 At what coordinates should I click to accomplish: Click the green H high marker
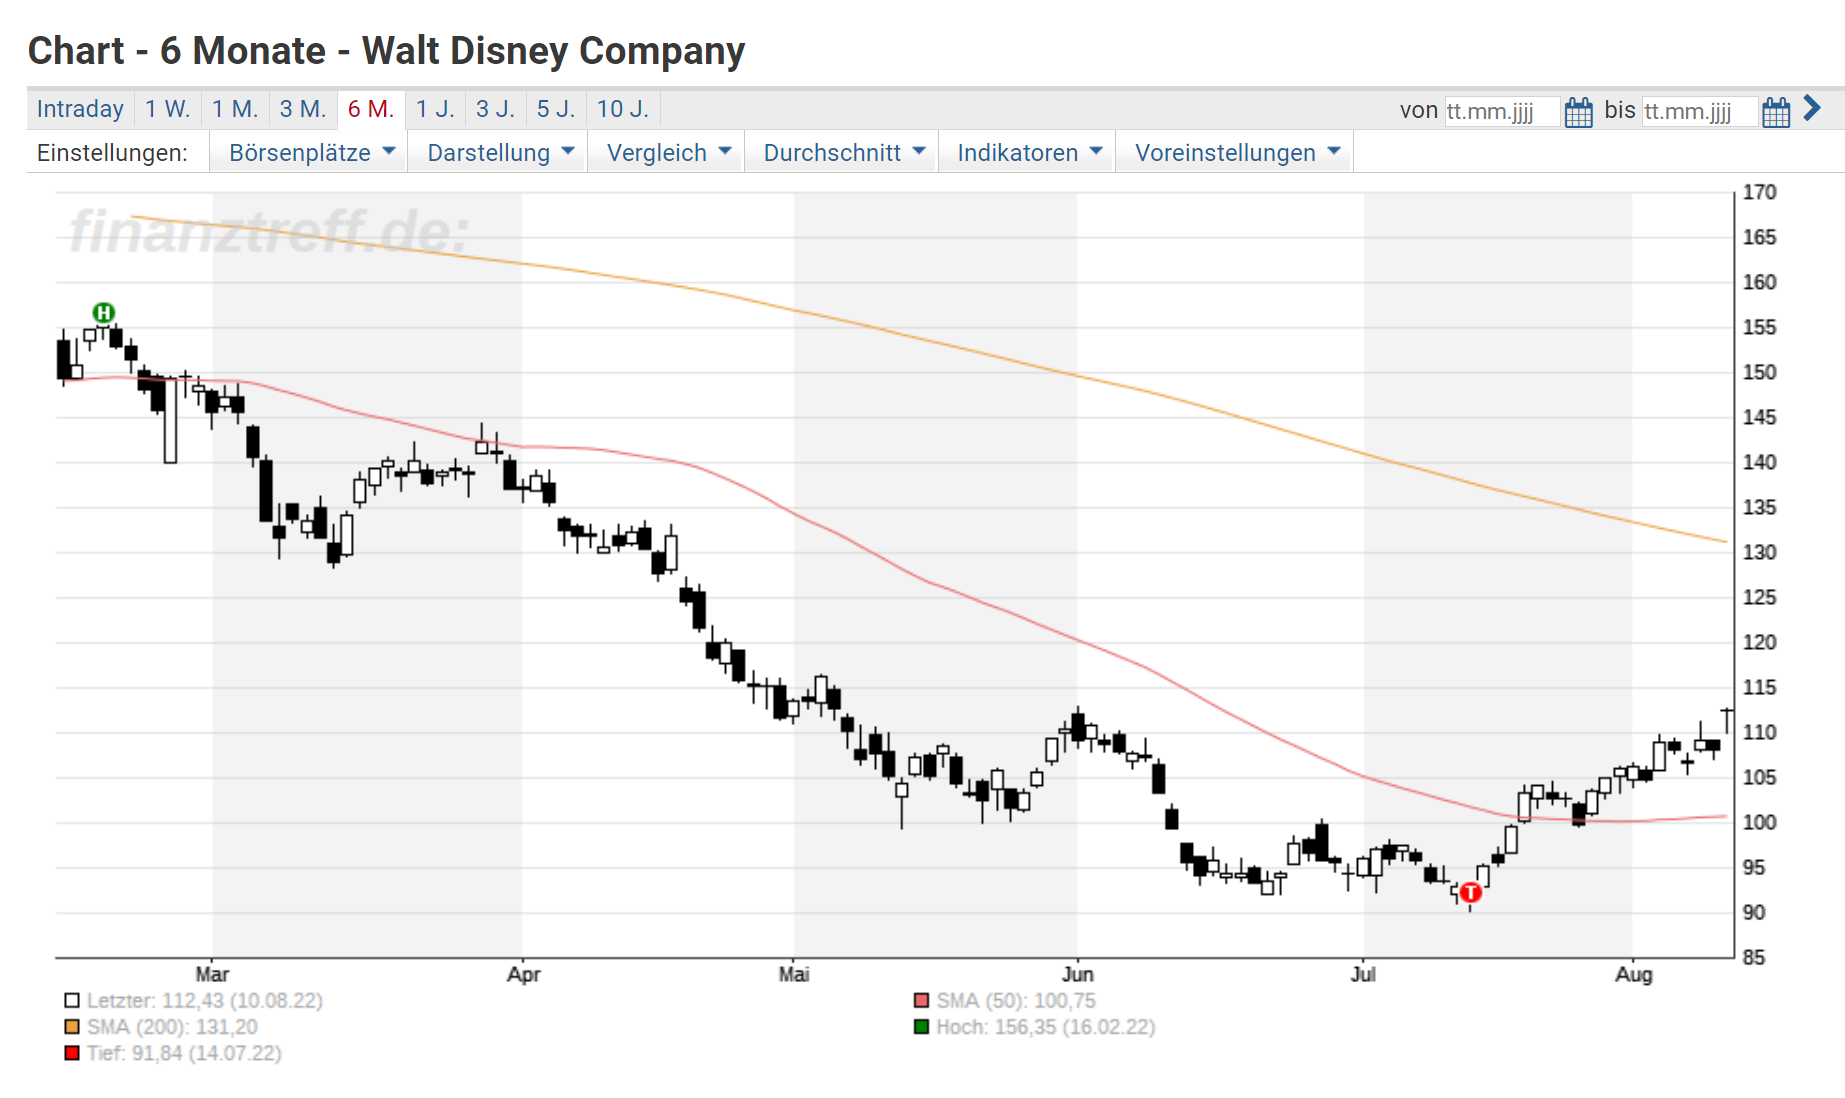coord(104,313)
